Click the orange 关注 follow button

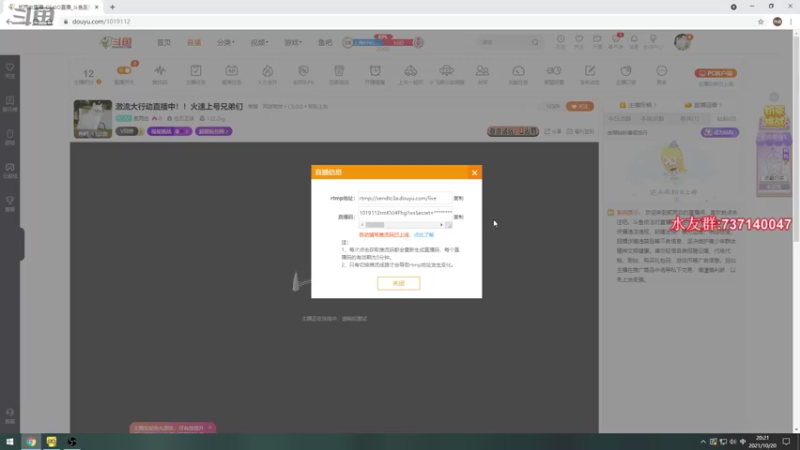[580, 106]
